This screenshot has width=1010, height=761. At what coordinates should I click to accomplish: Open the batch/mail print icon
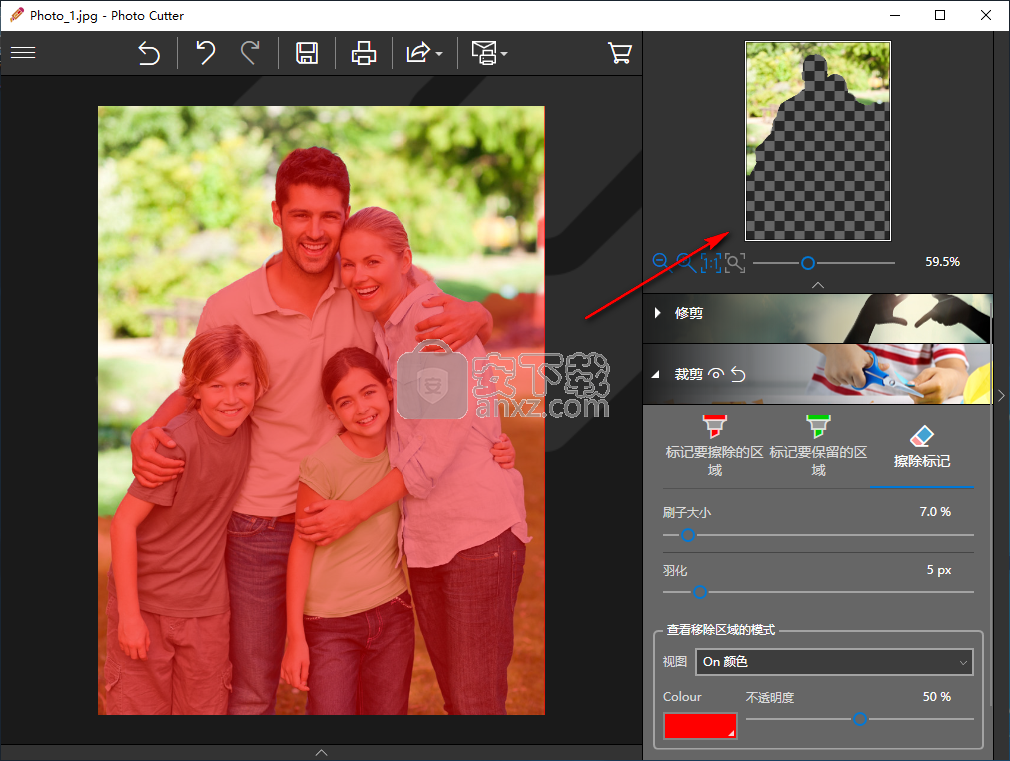pos(484,53)
